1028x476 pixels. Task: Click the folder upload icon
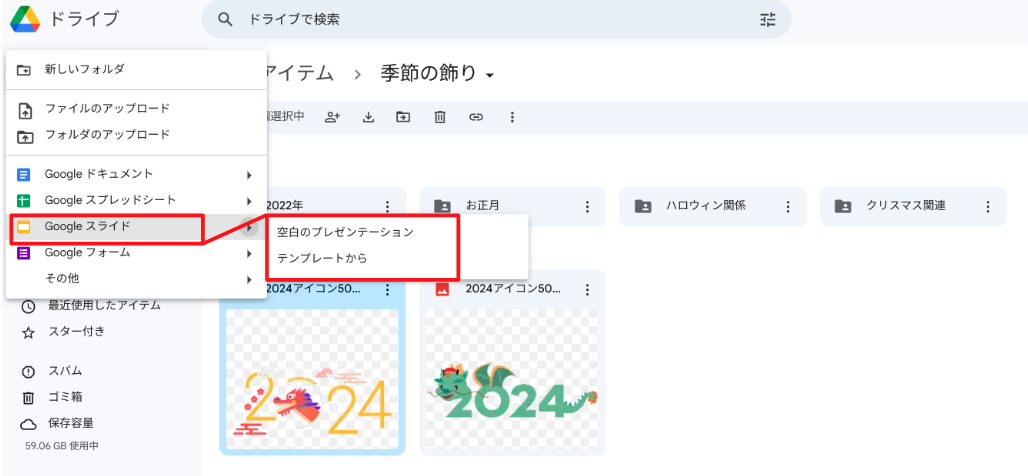tap(24, 136)
